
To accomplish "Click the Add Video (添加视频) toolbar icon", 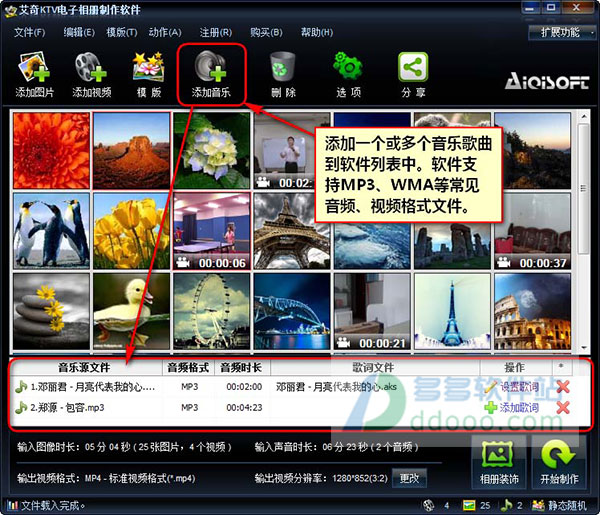I will (x=91, y=68).
